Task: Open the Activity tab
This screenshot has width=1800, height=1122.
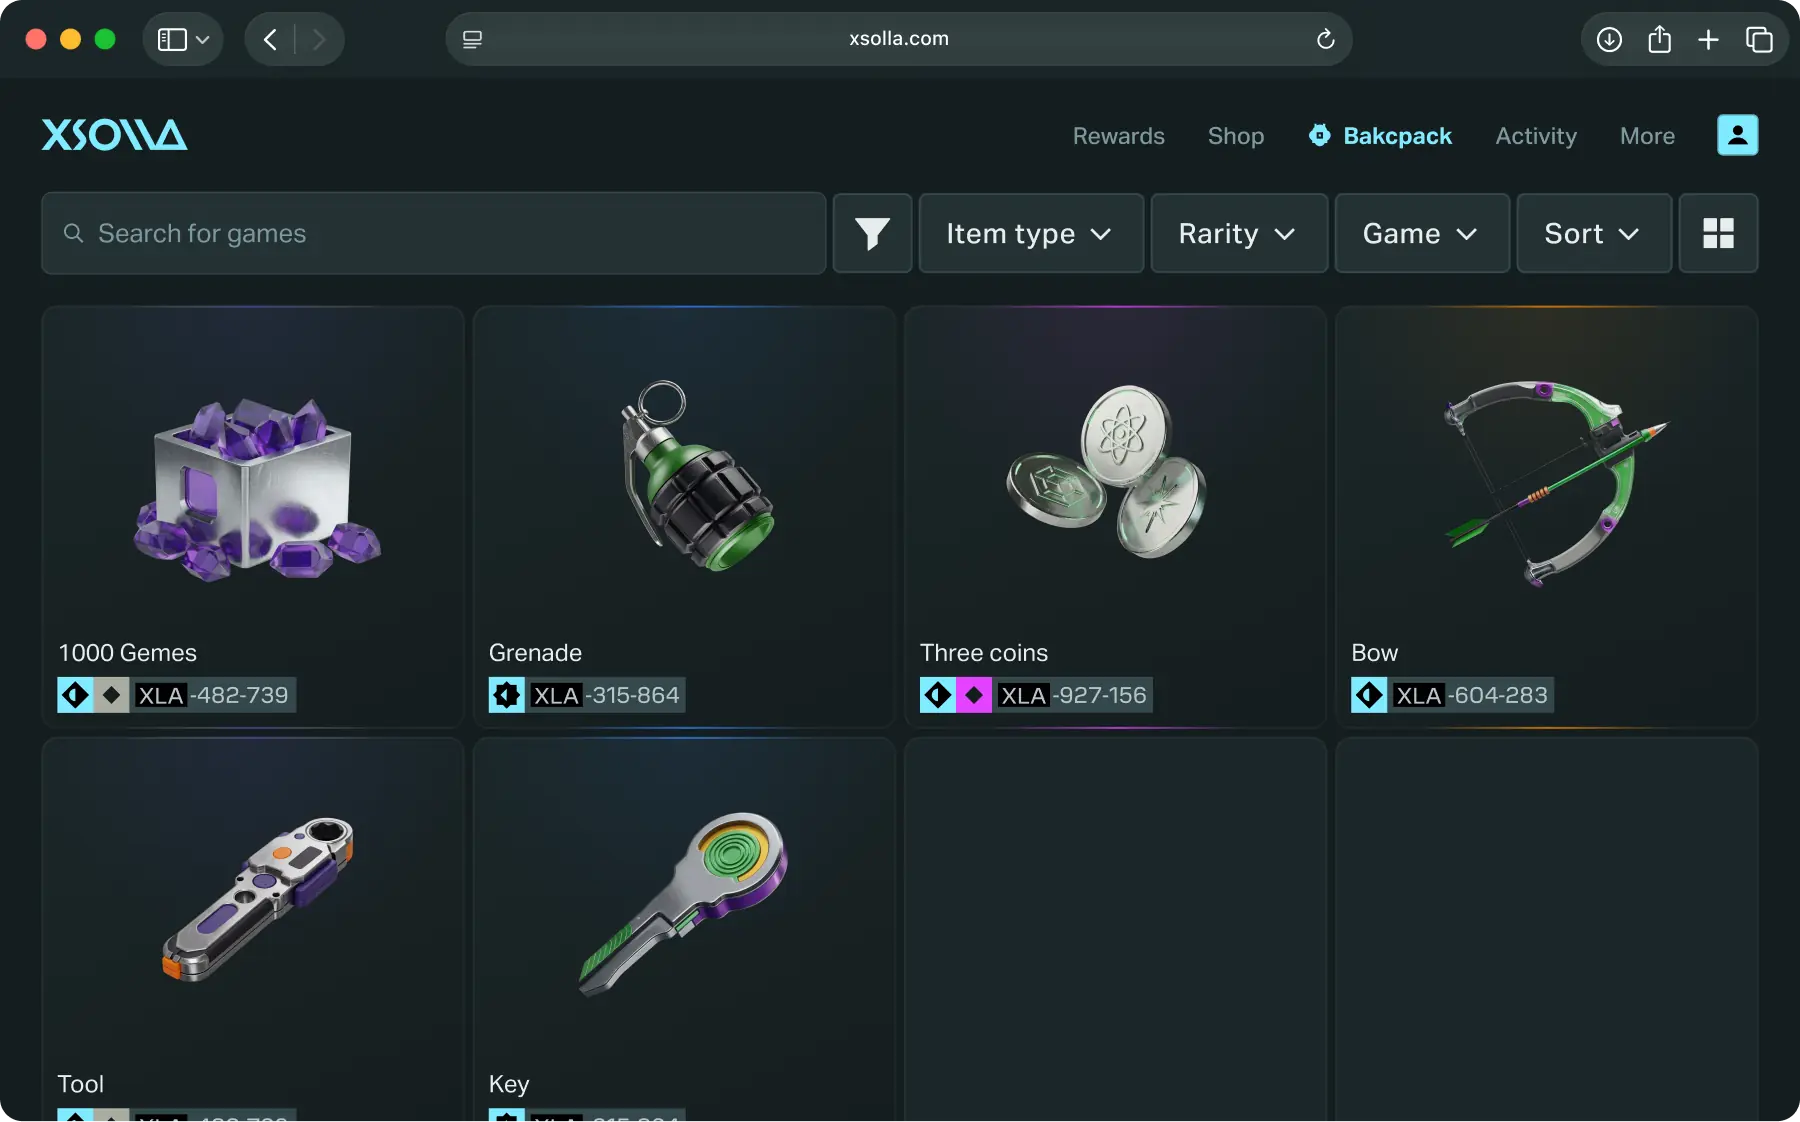Action: 1536,136
